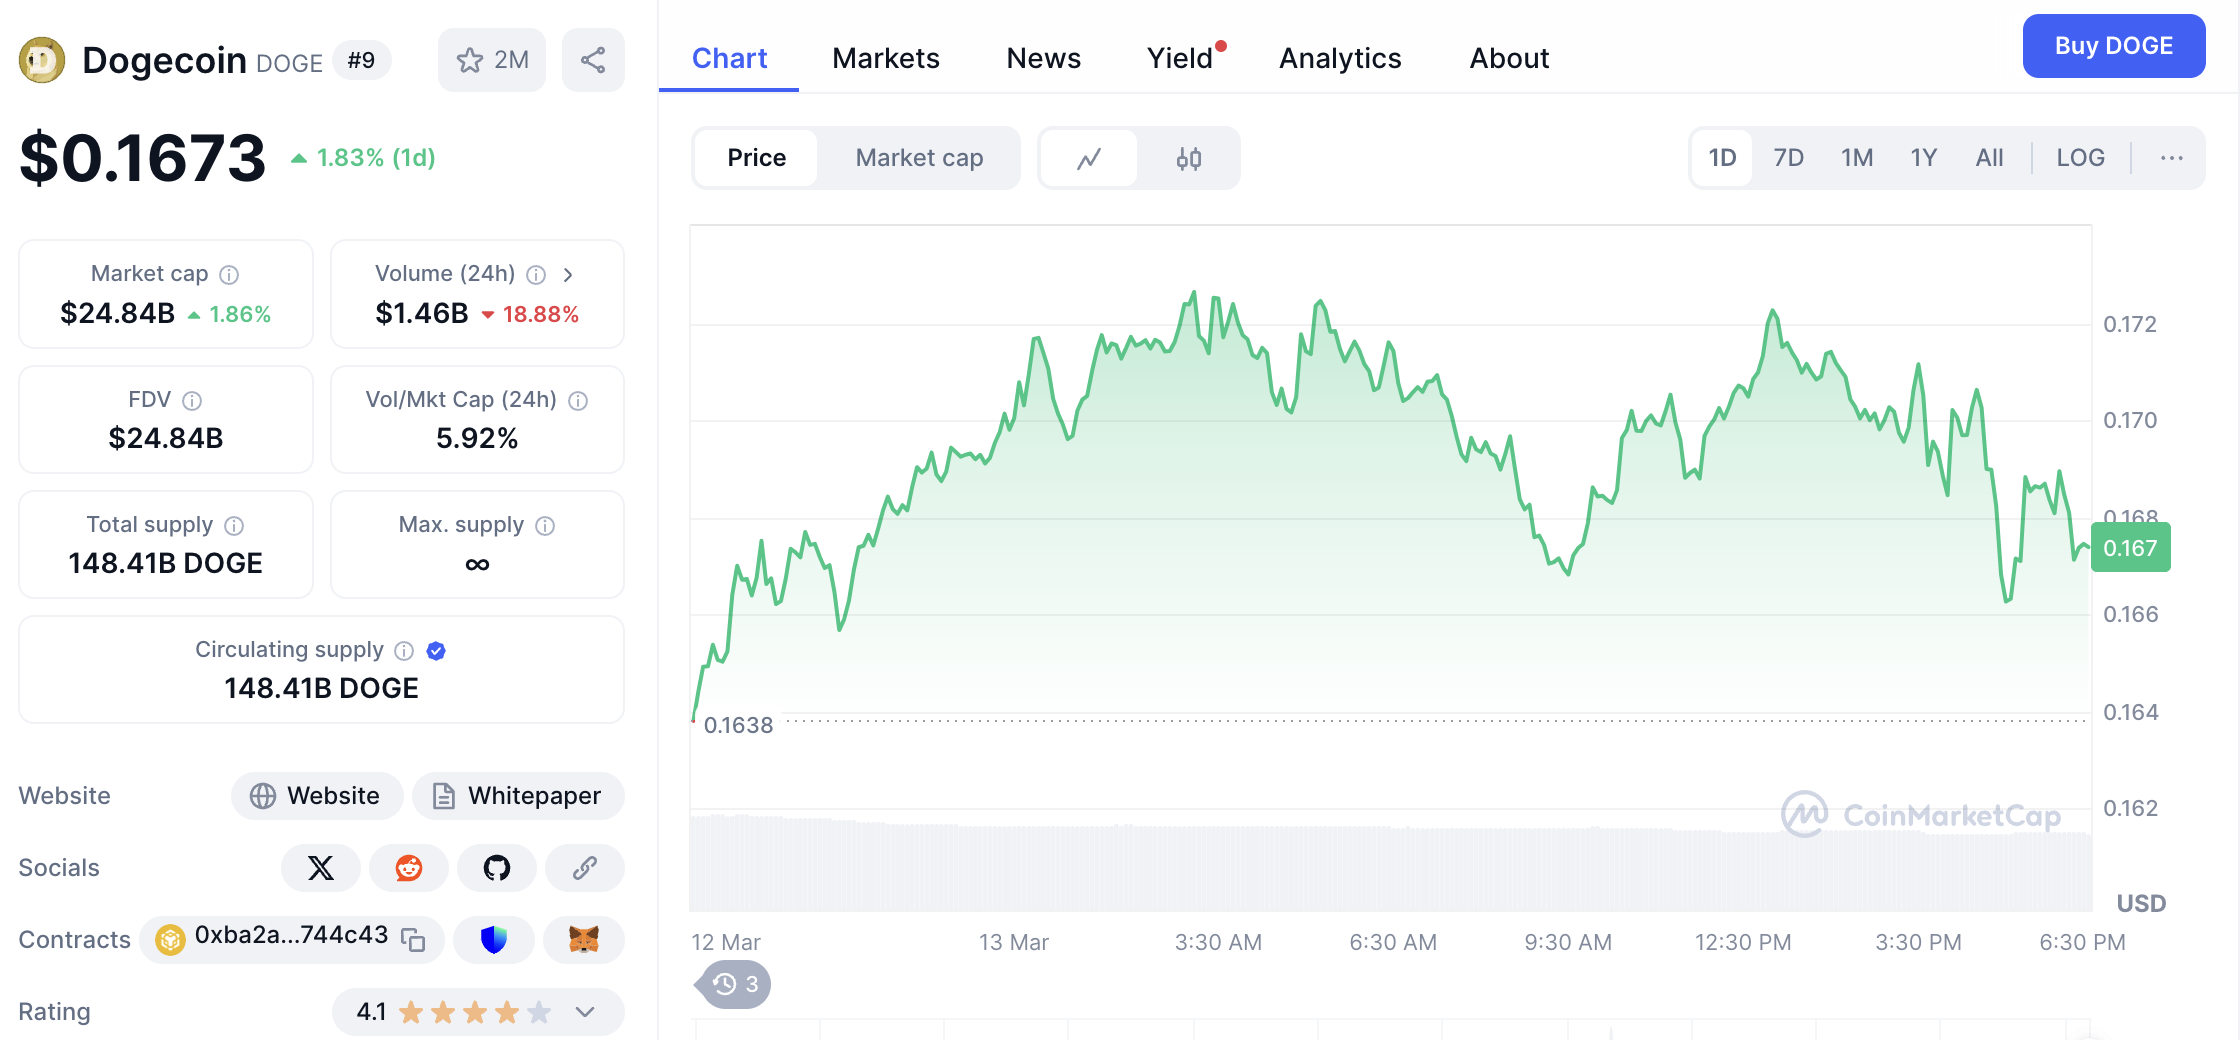Open the Whitepaper link
The height and width of the screenshot is (1040, 2240).
click(x=518, y=796)
